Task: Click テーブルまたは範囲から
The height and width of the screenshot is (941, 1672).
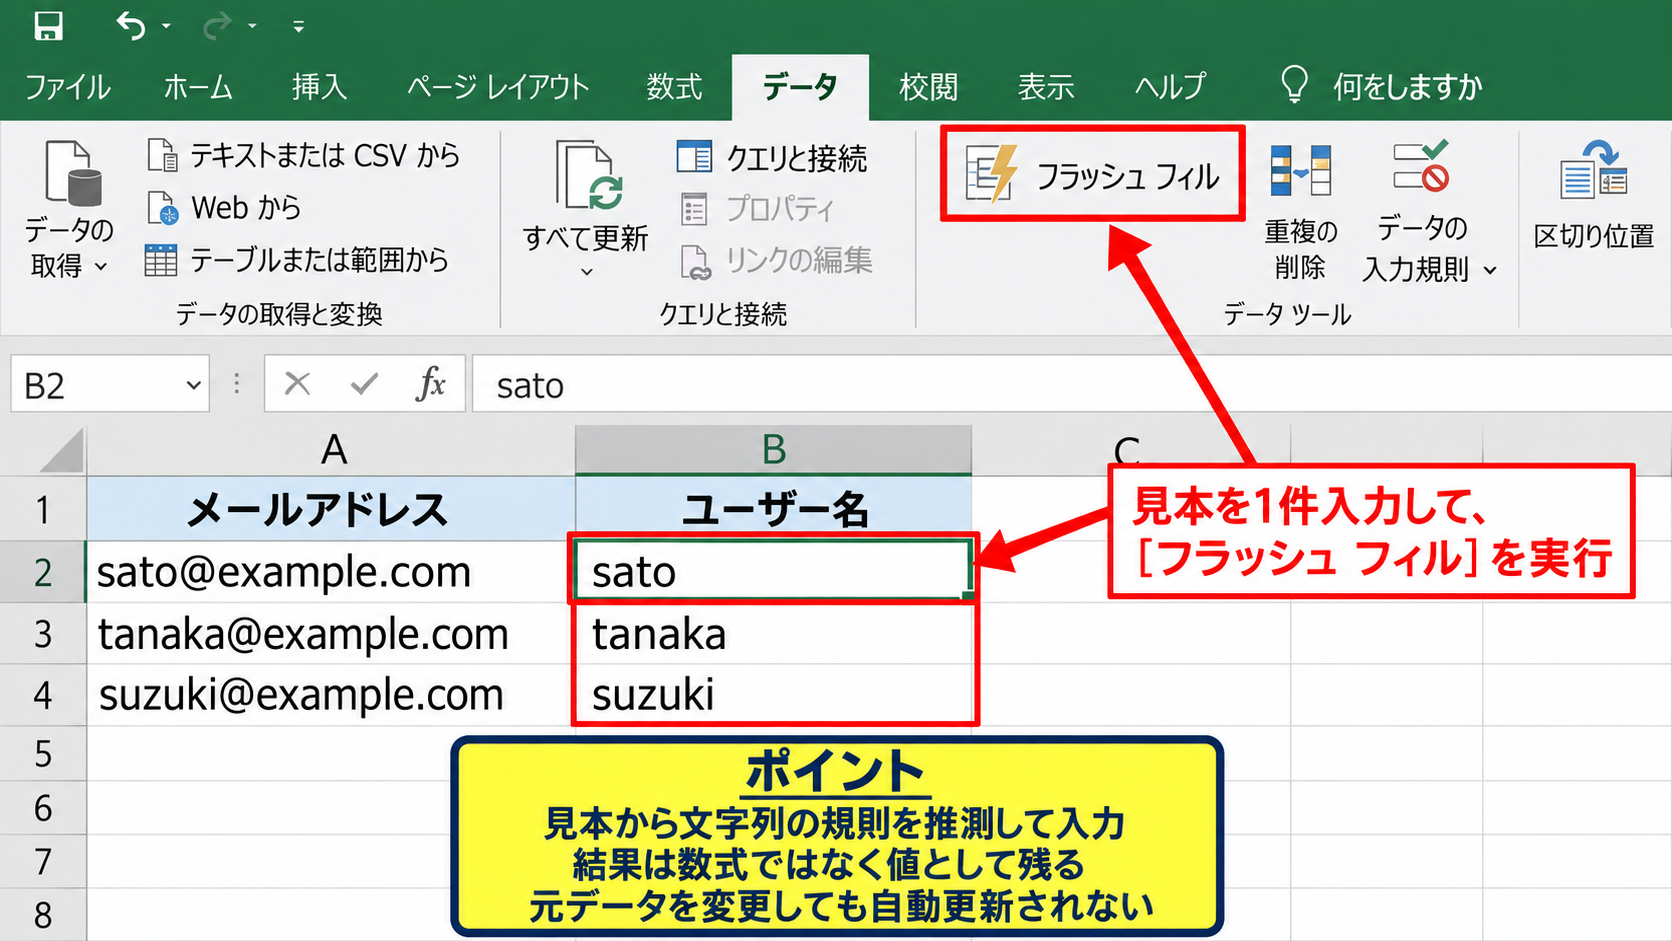Action: tap(297, 260)
